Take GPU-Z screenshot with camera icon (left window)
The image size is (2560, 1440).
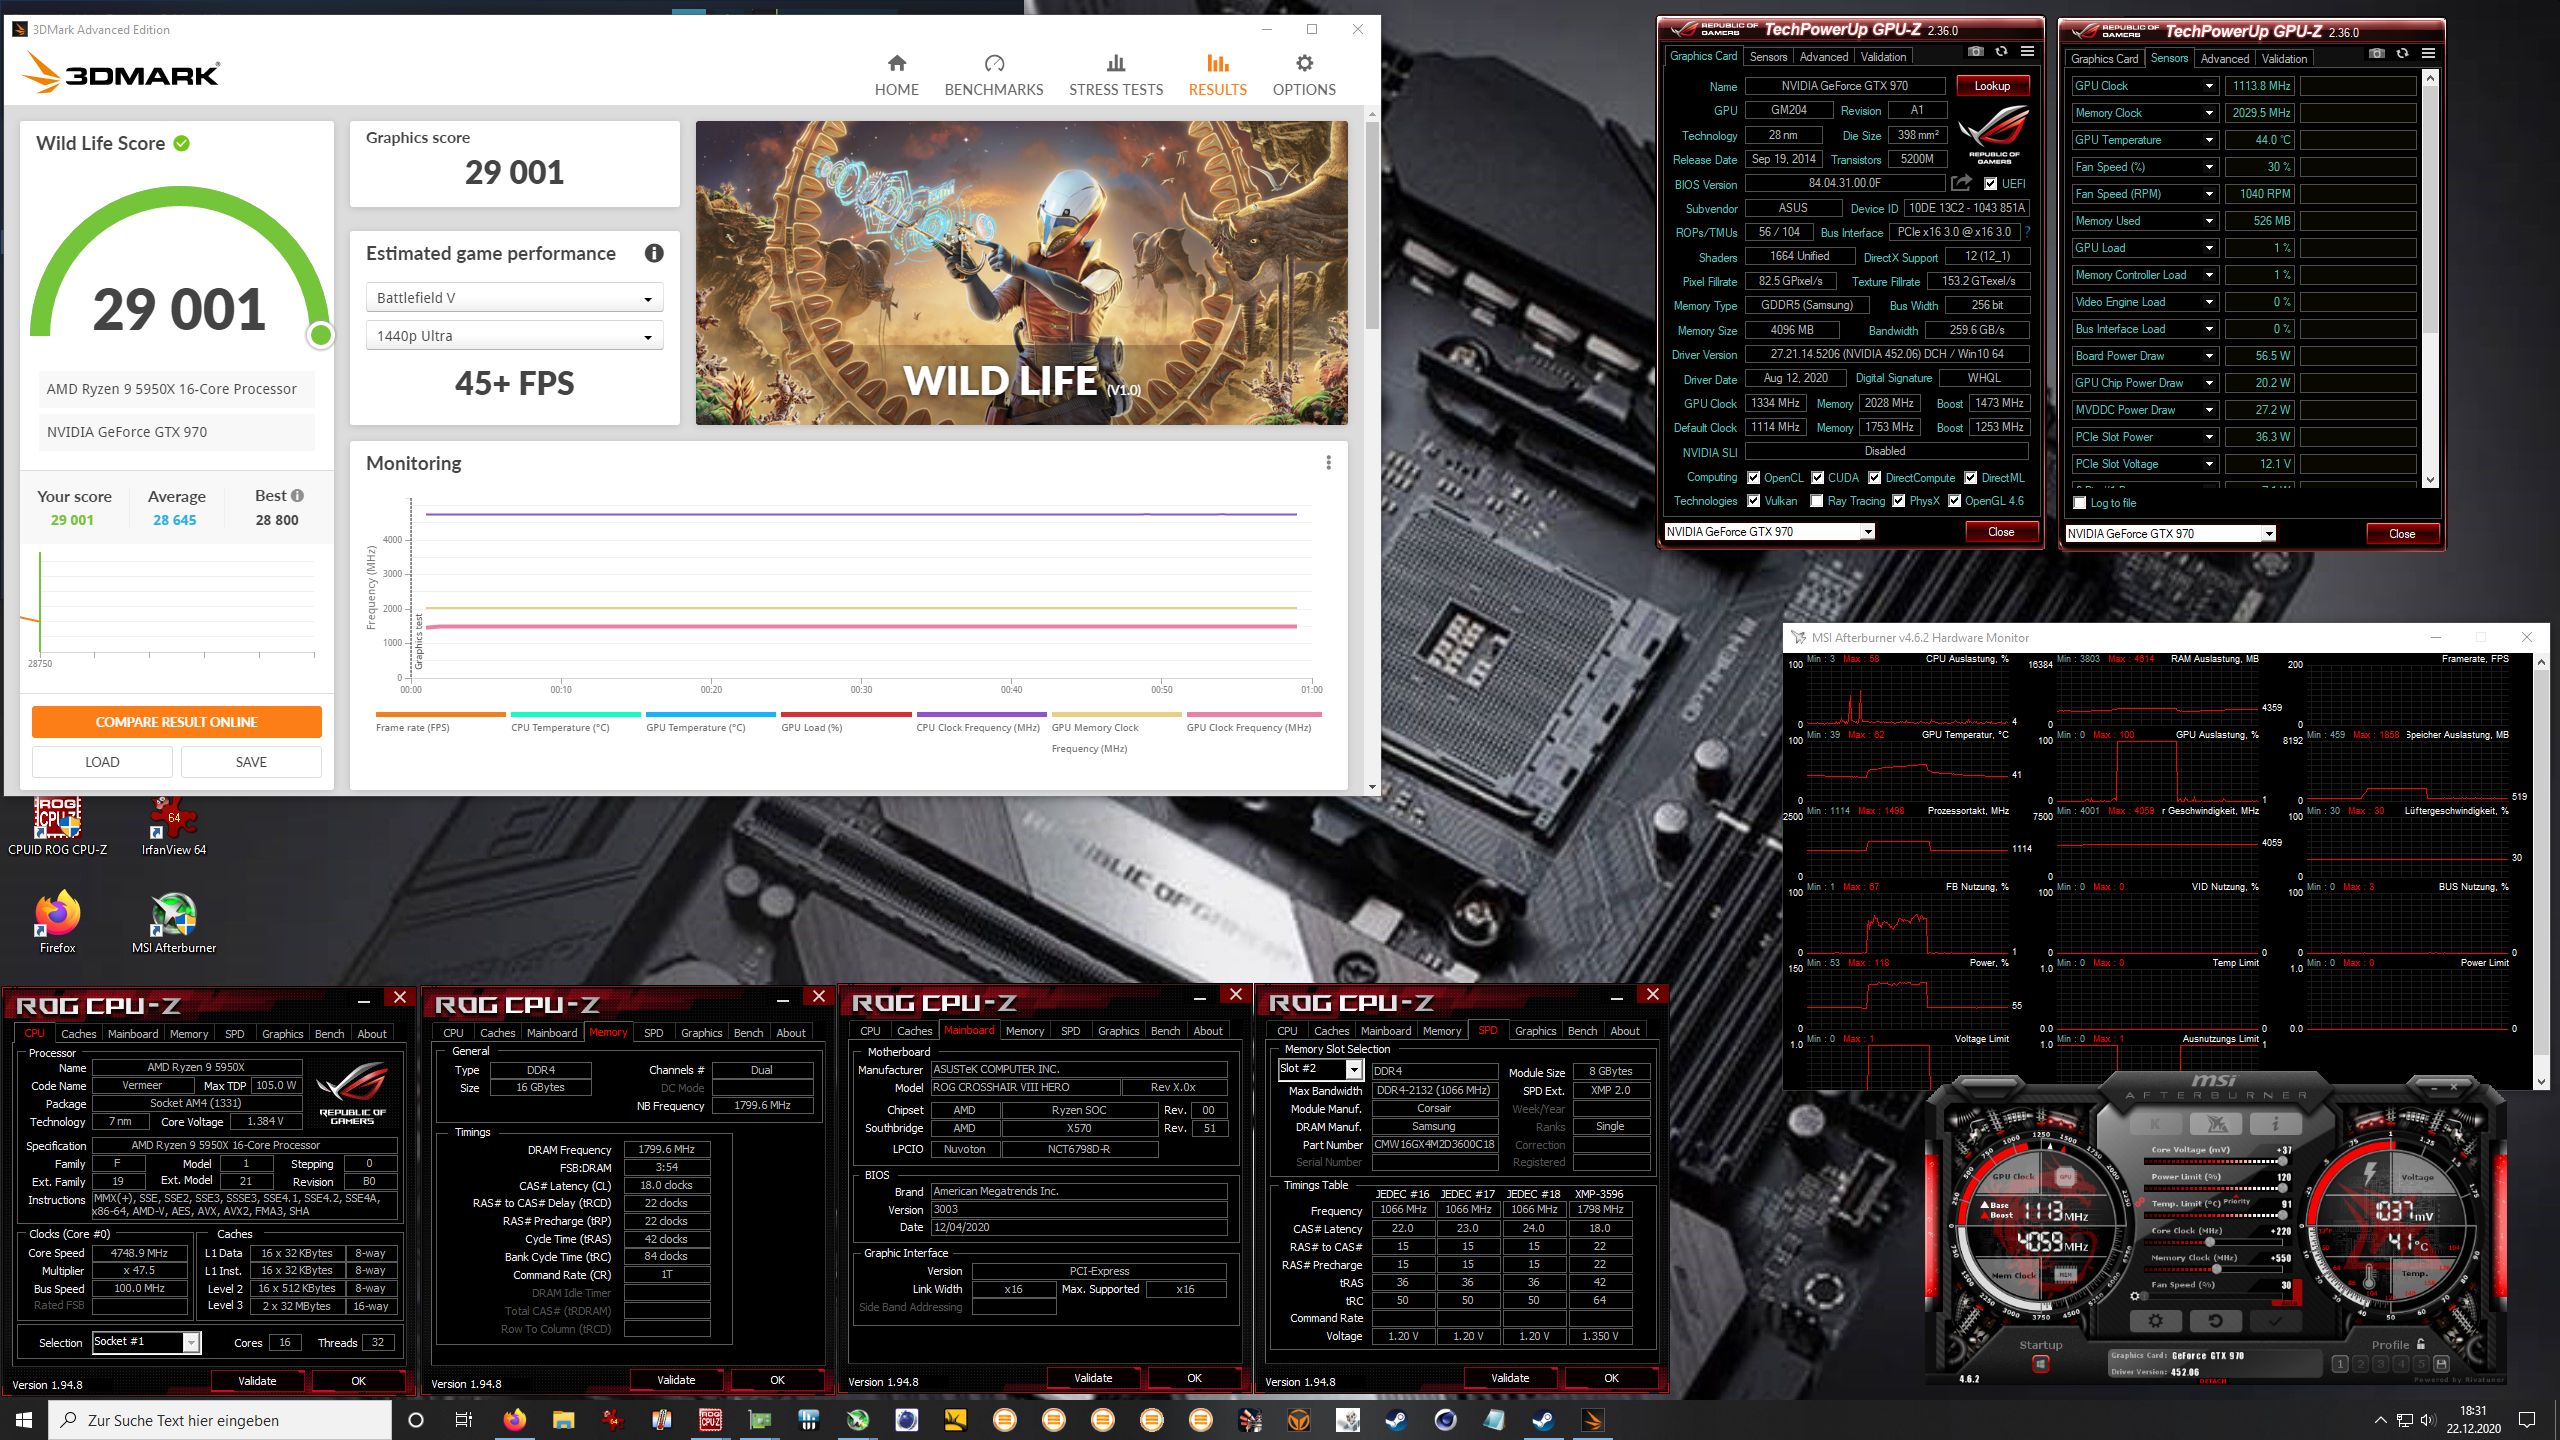pos(1975,52)
